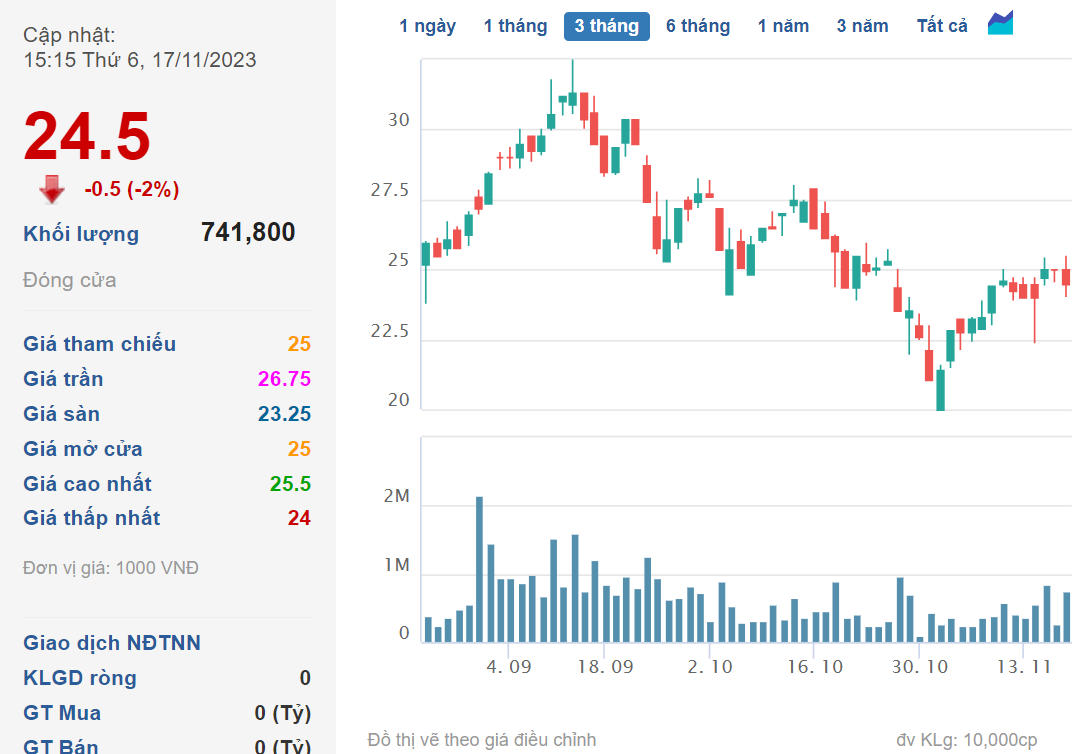Screen dimensions: 1092x754
Task: View the 'Tất cả' full history tab
Action: click(x=942, y=26)
